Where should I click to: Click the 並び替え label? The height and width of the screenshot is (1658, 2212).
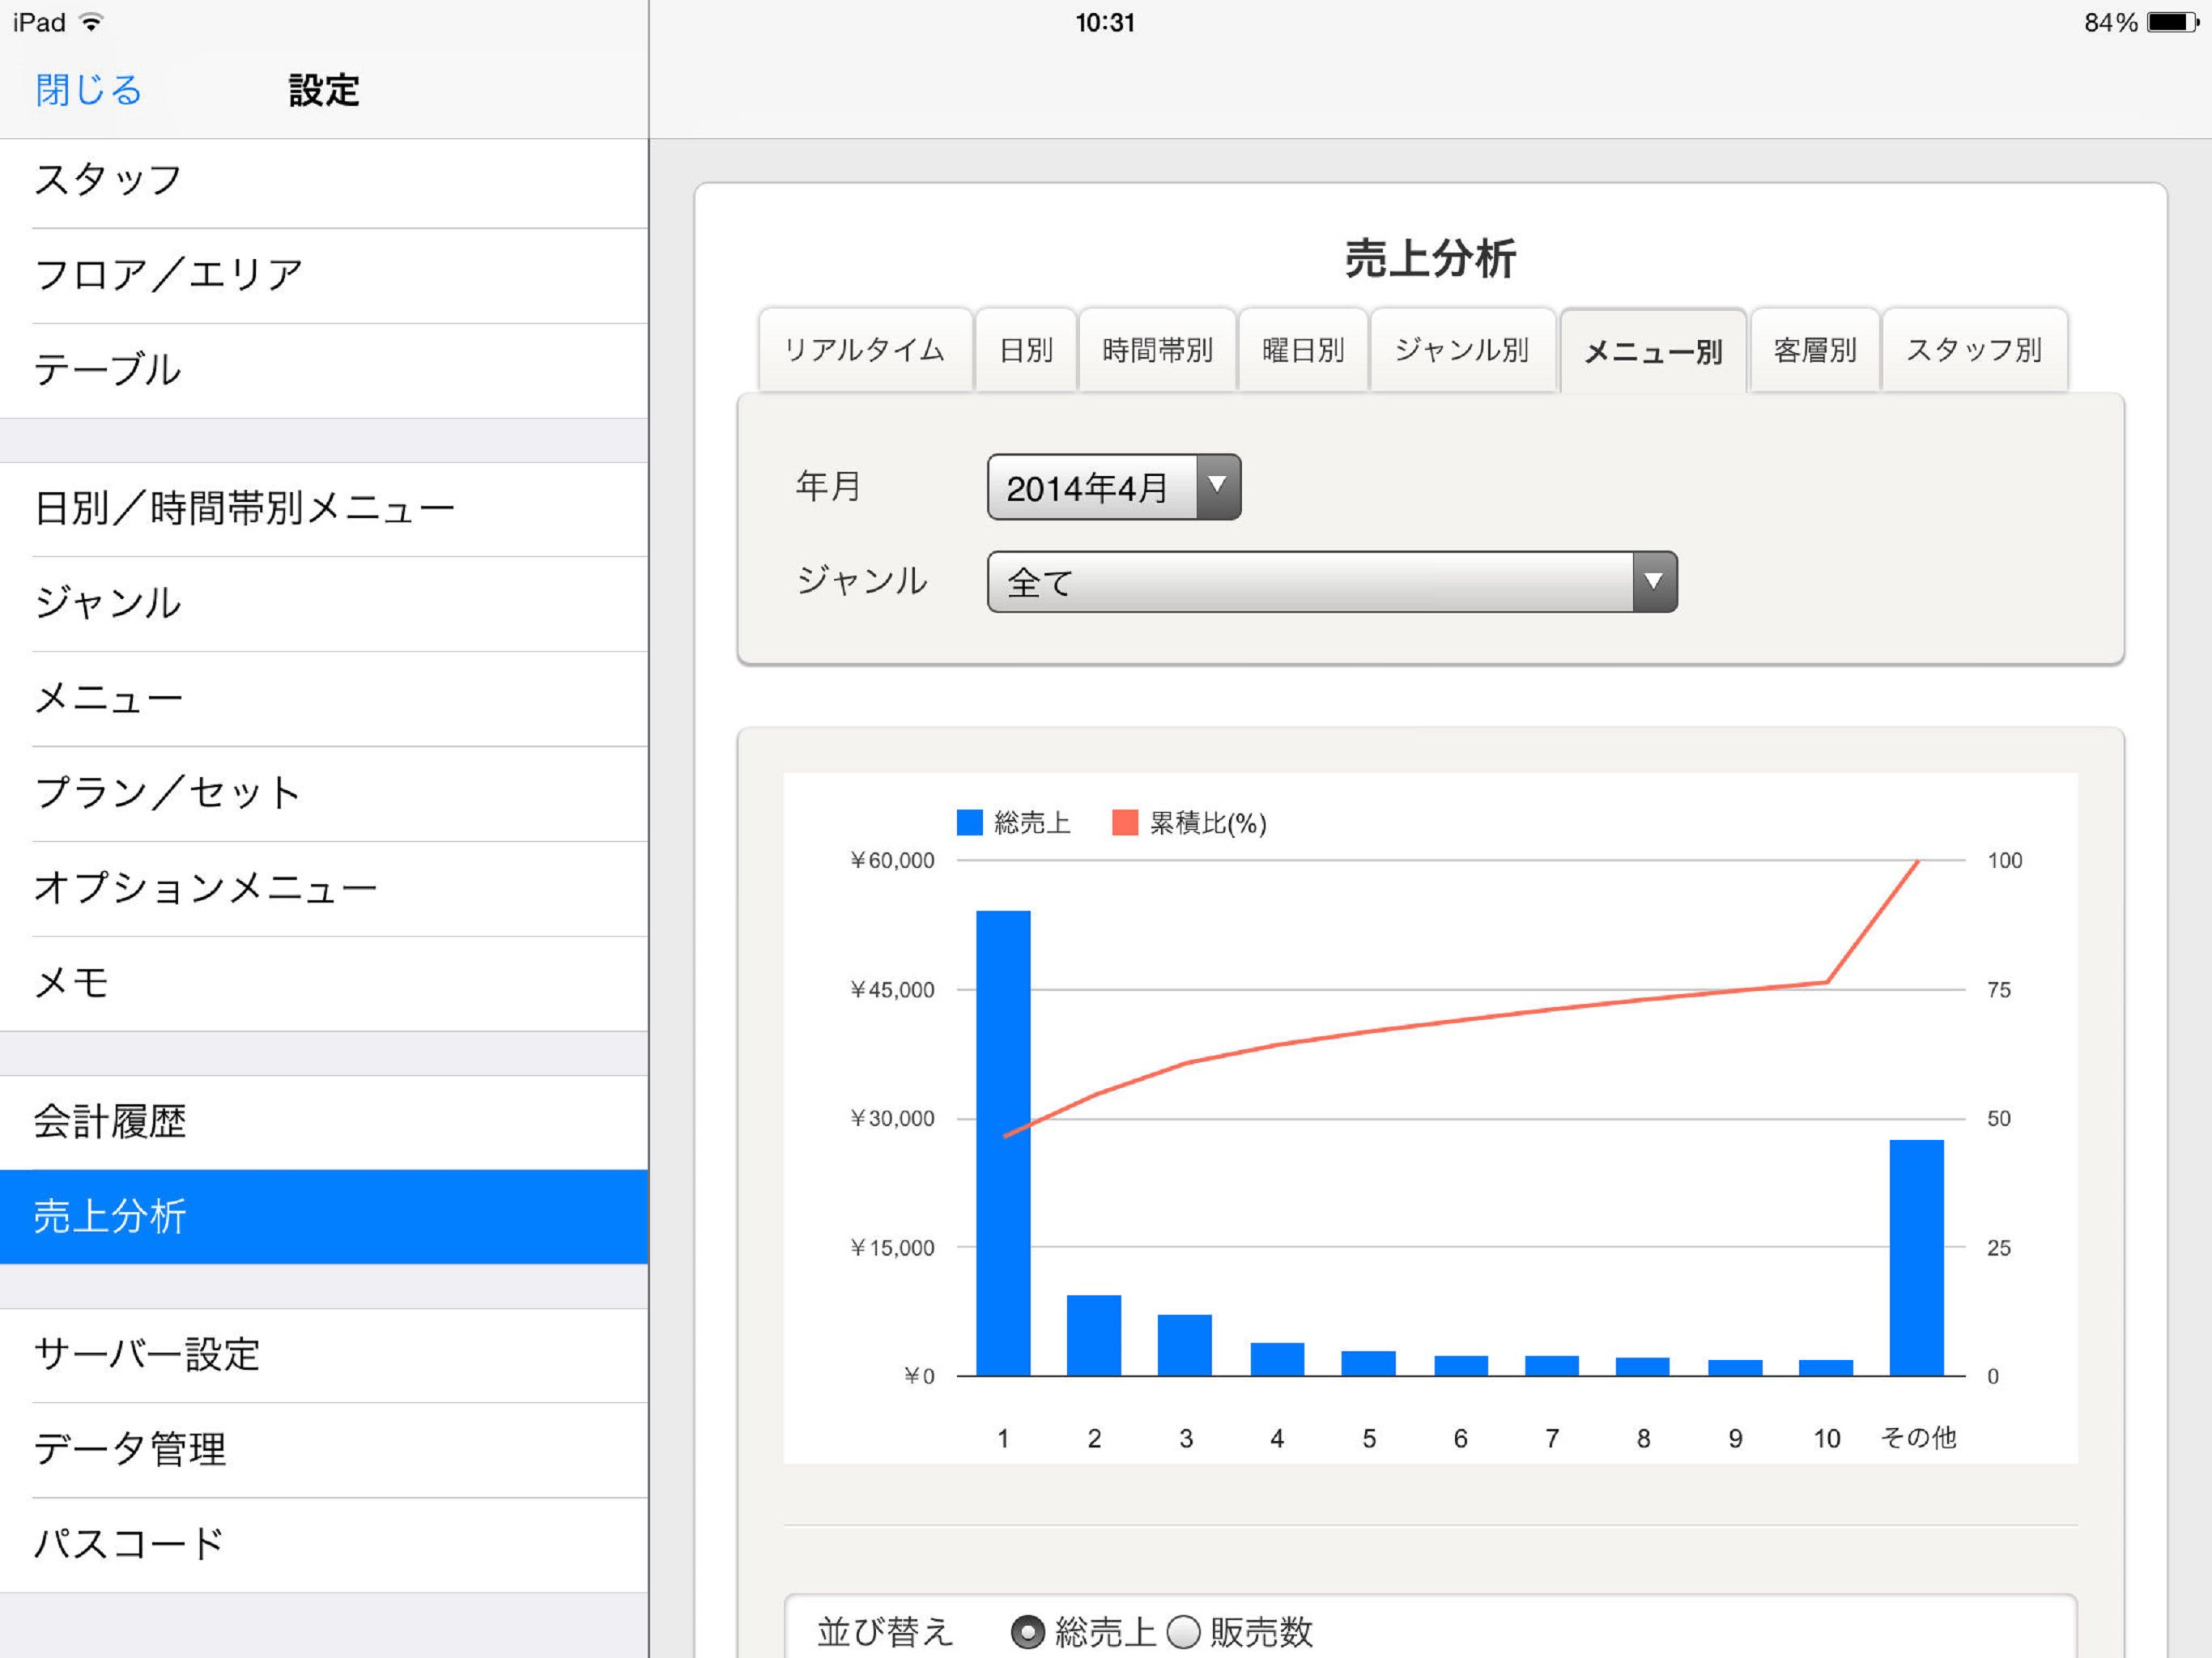pos(884,1632)
